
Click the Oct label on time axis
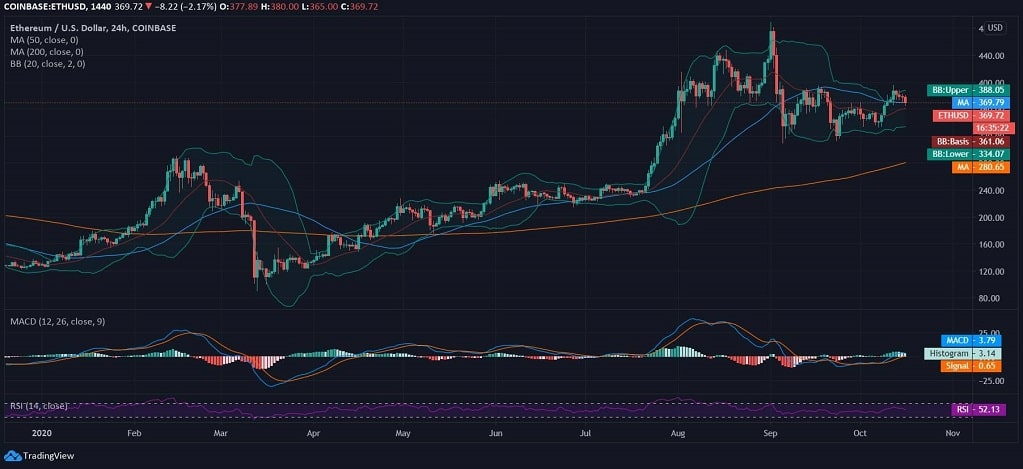[861, 432]
